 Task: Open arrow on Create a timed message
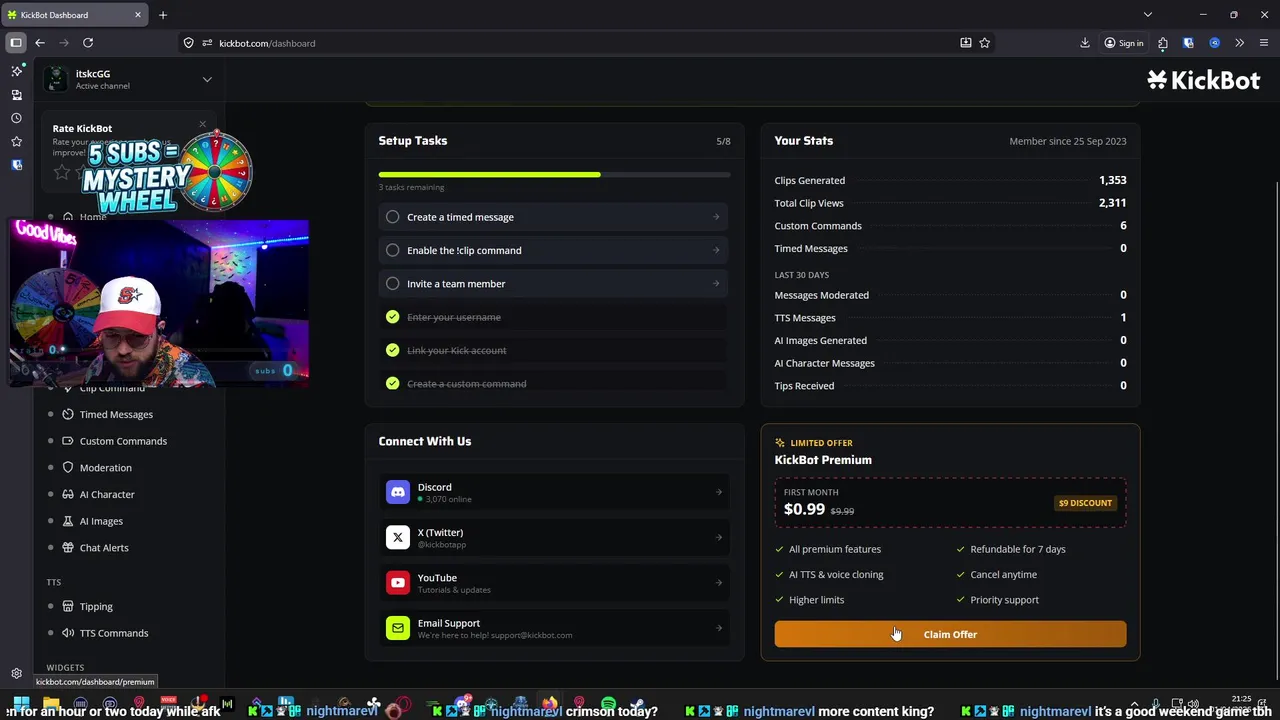716,217
